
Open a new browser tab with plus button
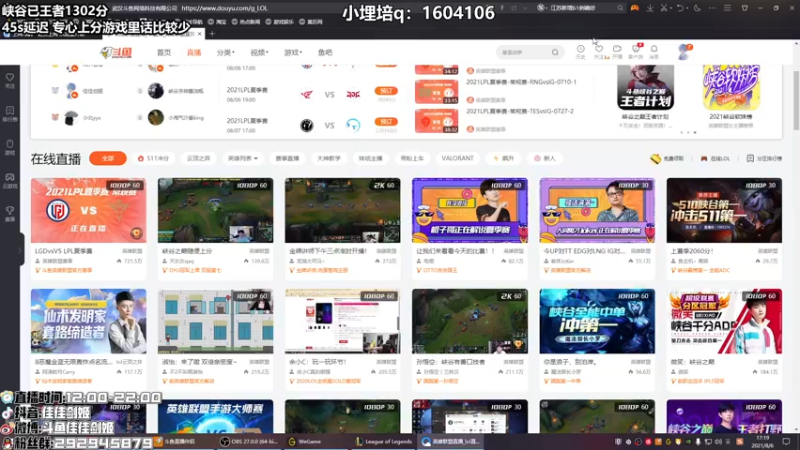click(212, 34)
